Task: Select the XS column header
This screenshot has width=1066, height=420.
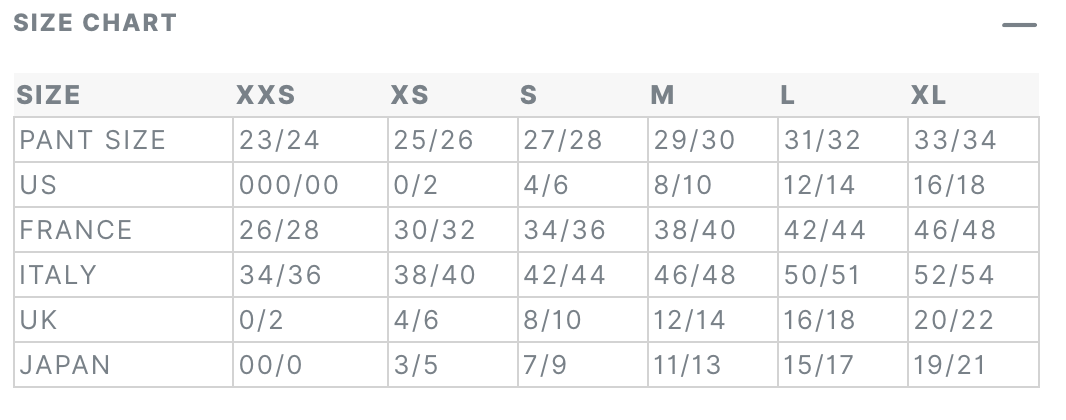Action: 409,95
